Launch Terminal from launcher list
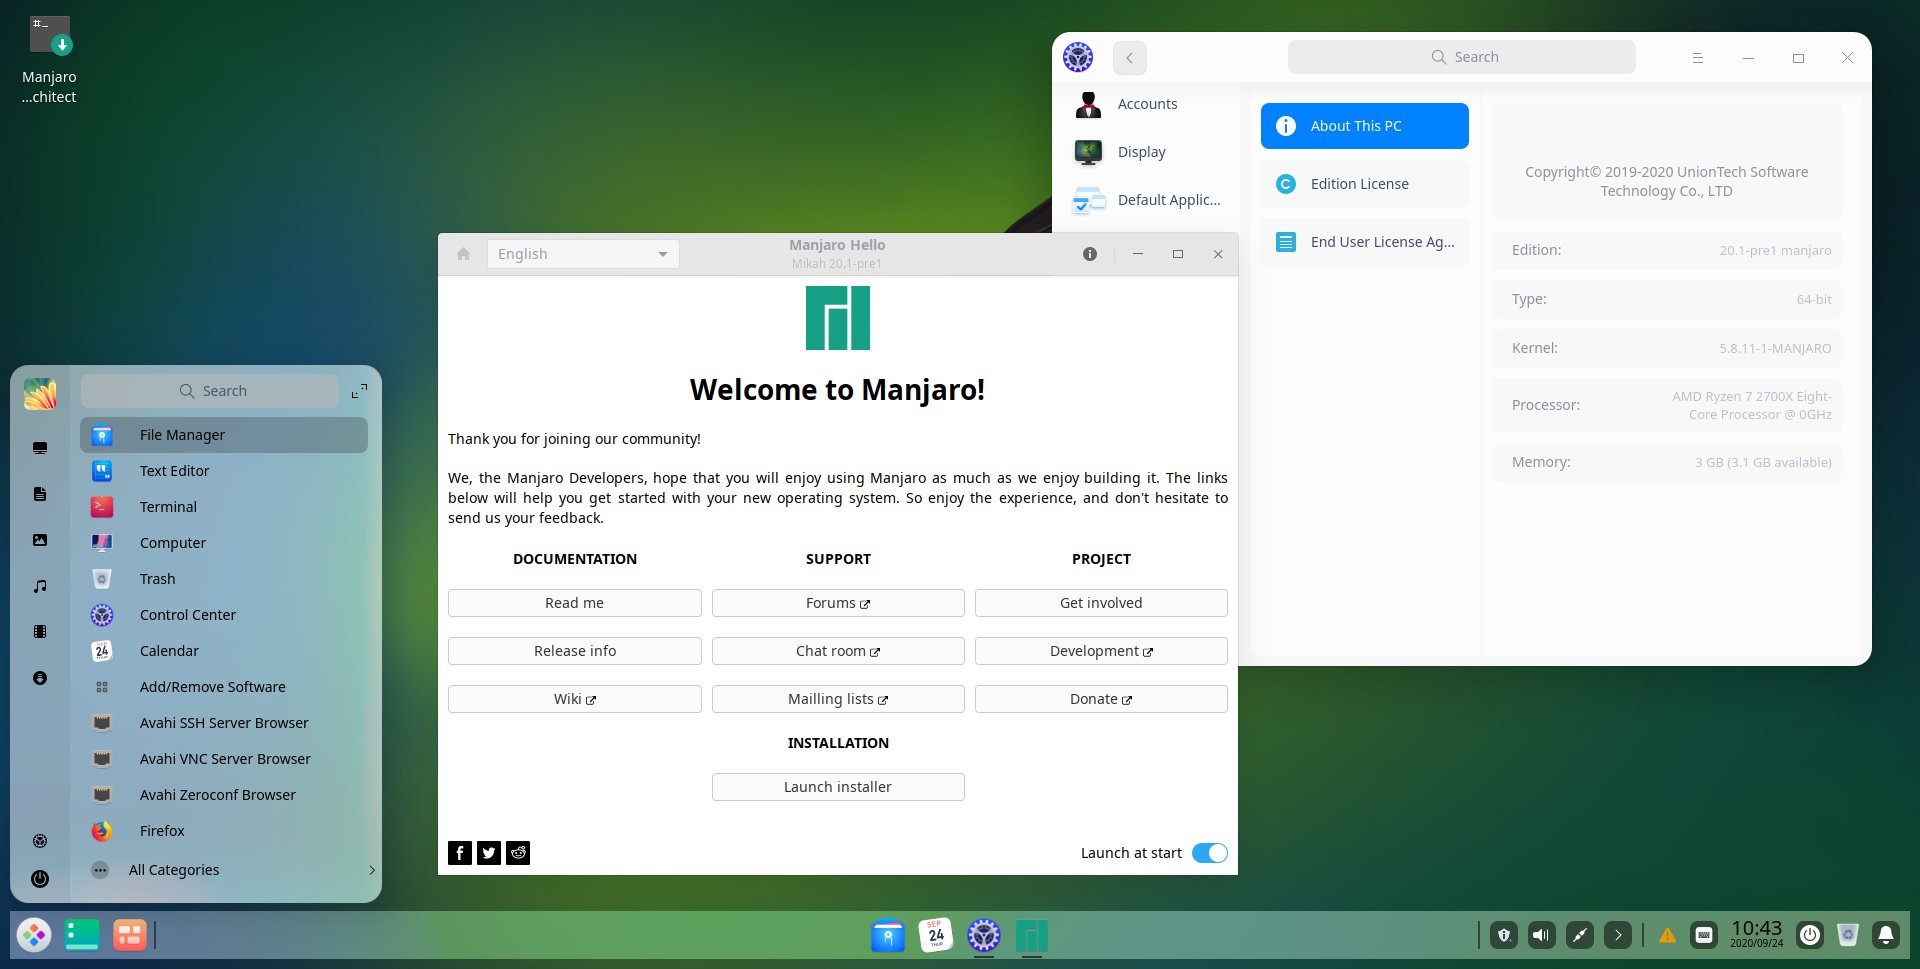The image size is (1920, 969). (224, 507)
